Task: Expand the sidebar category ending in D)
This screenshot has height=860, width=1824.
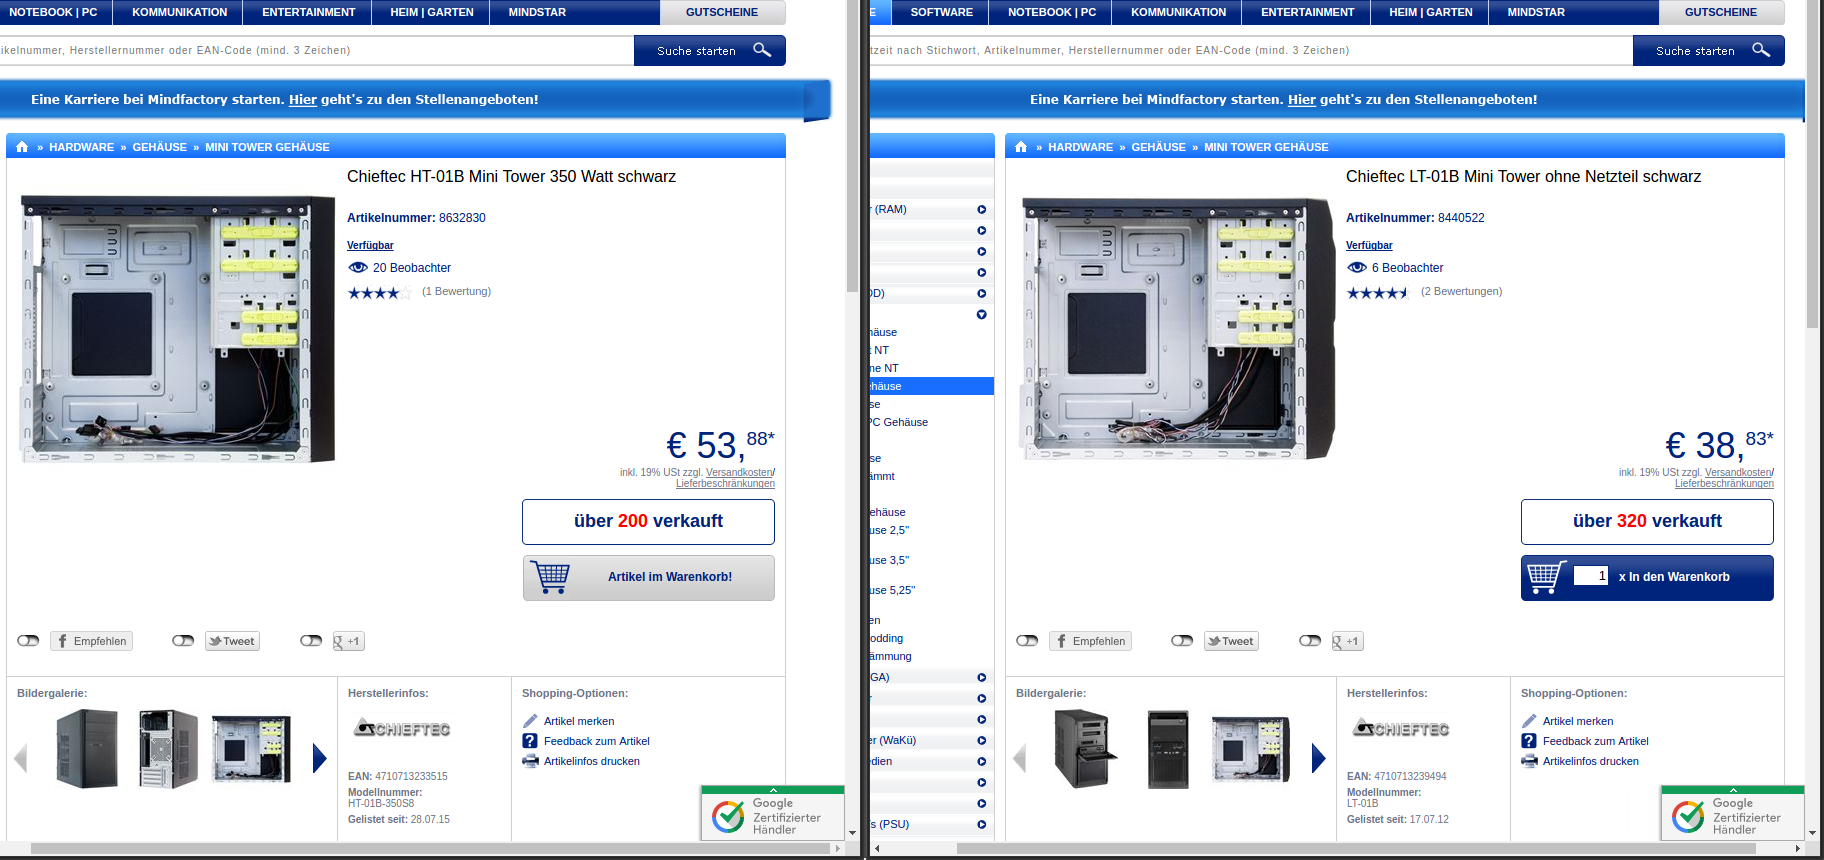Action: (x=982, y=293)
